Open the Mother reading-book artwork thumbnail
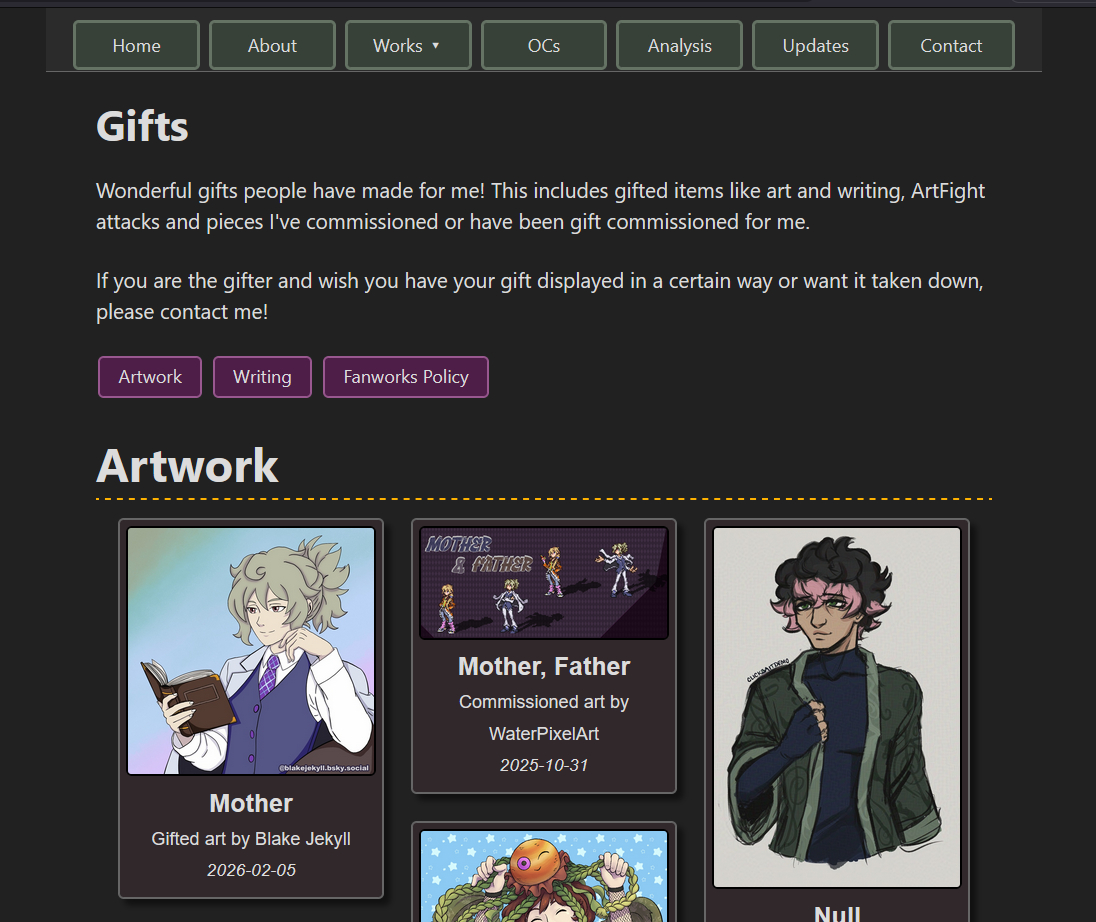Image resolution: width=1096 pixels, height=922 pixels. 251,651
